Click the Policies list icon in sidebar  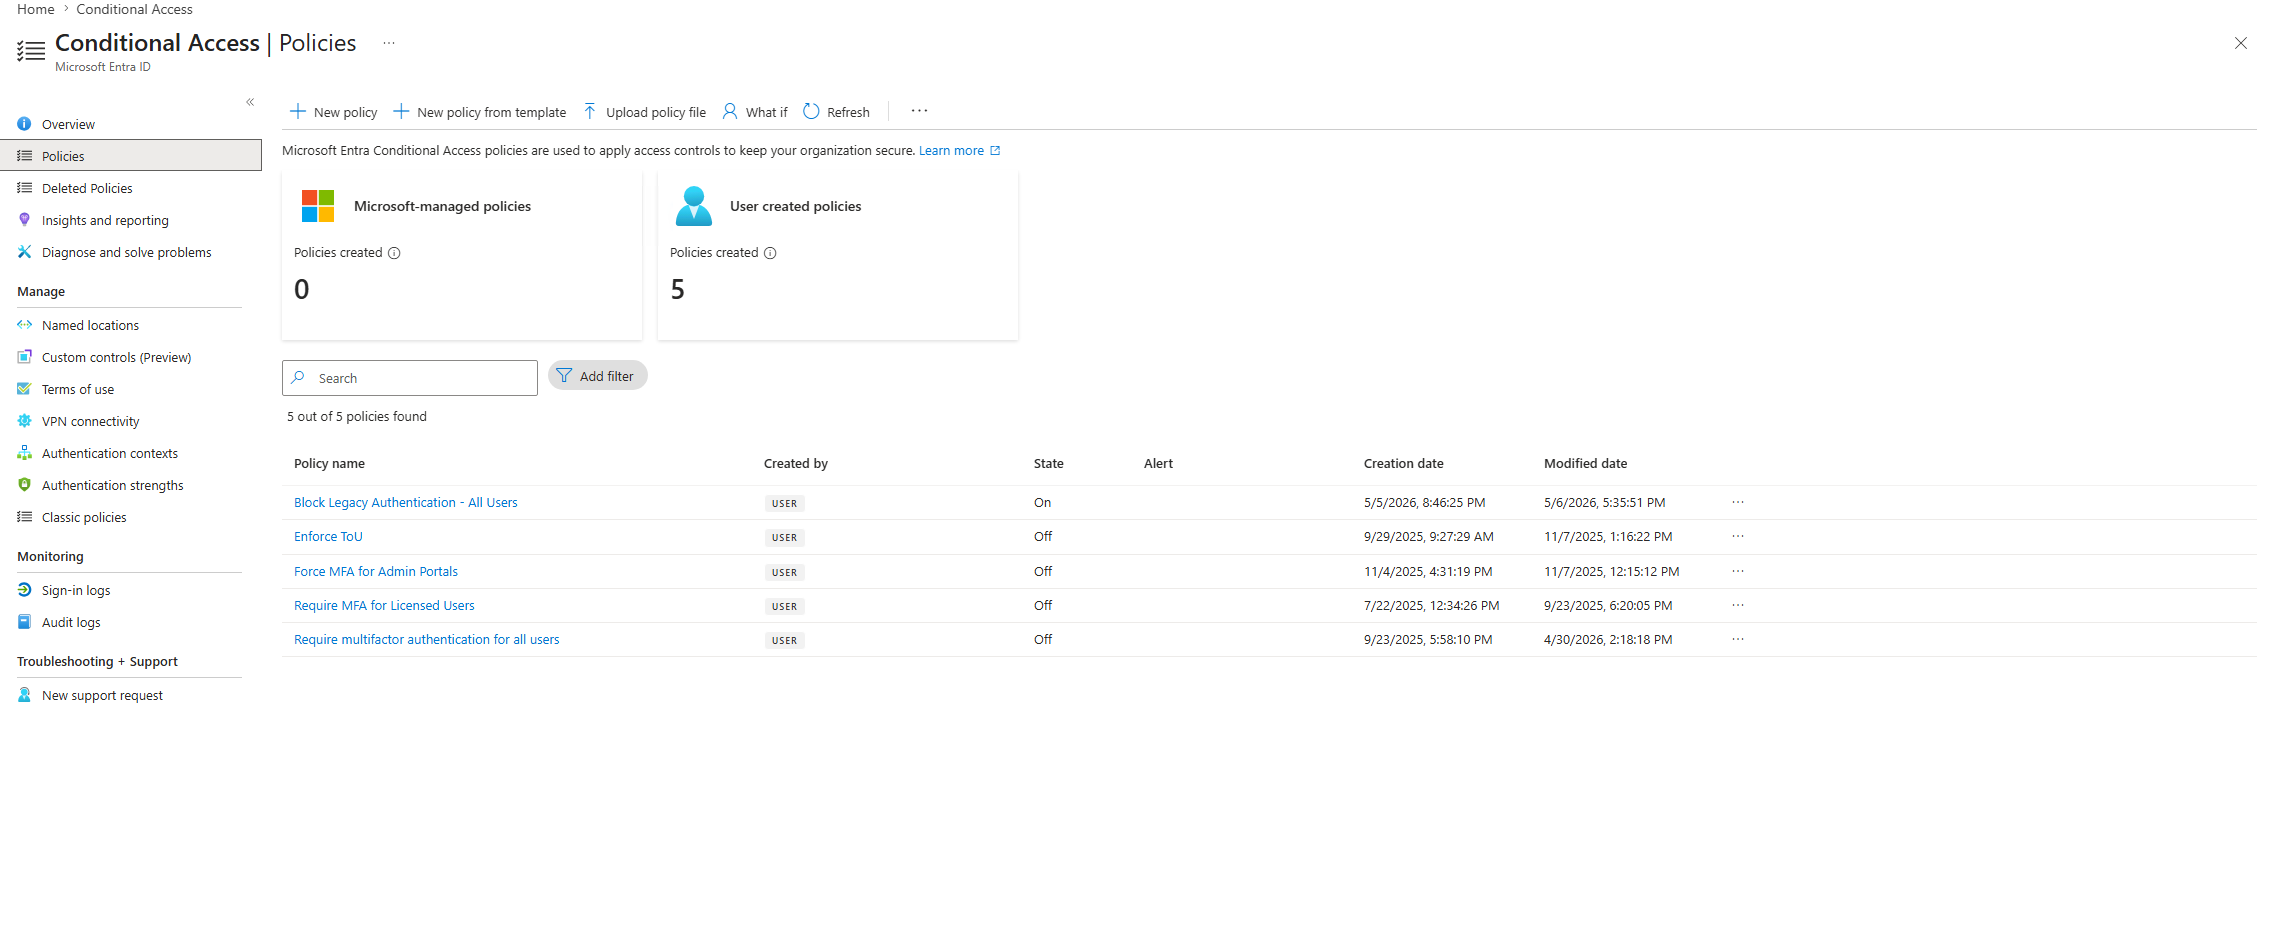(24, 156)
